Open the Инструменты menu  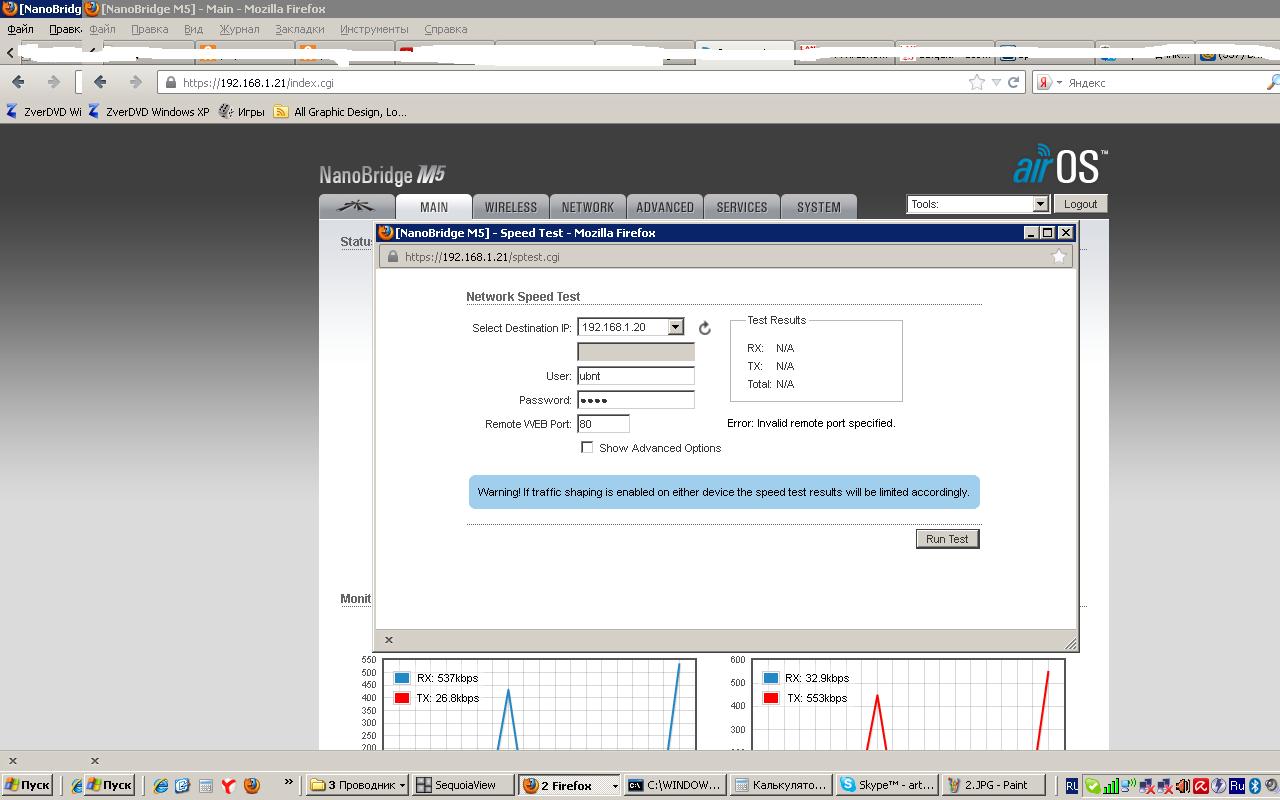tap(374, 29)
